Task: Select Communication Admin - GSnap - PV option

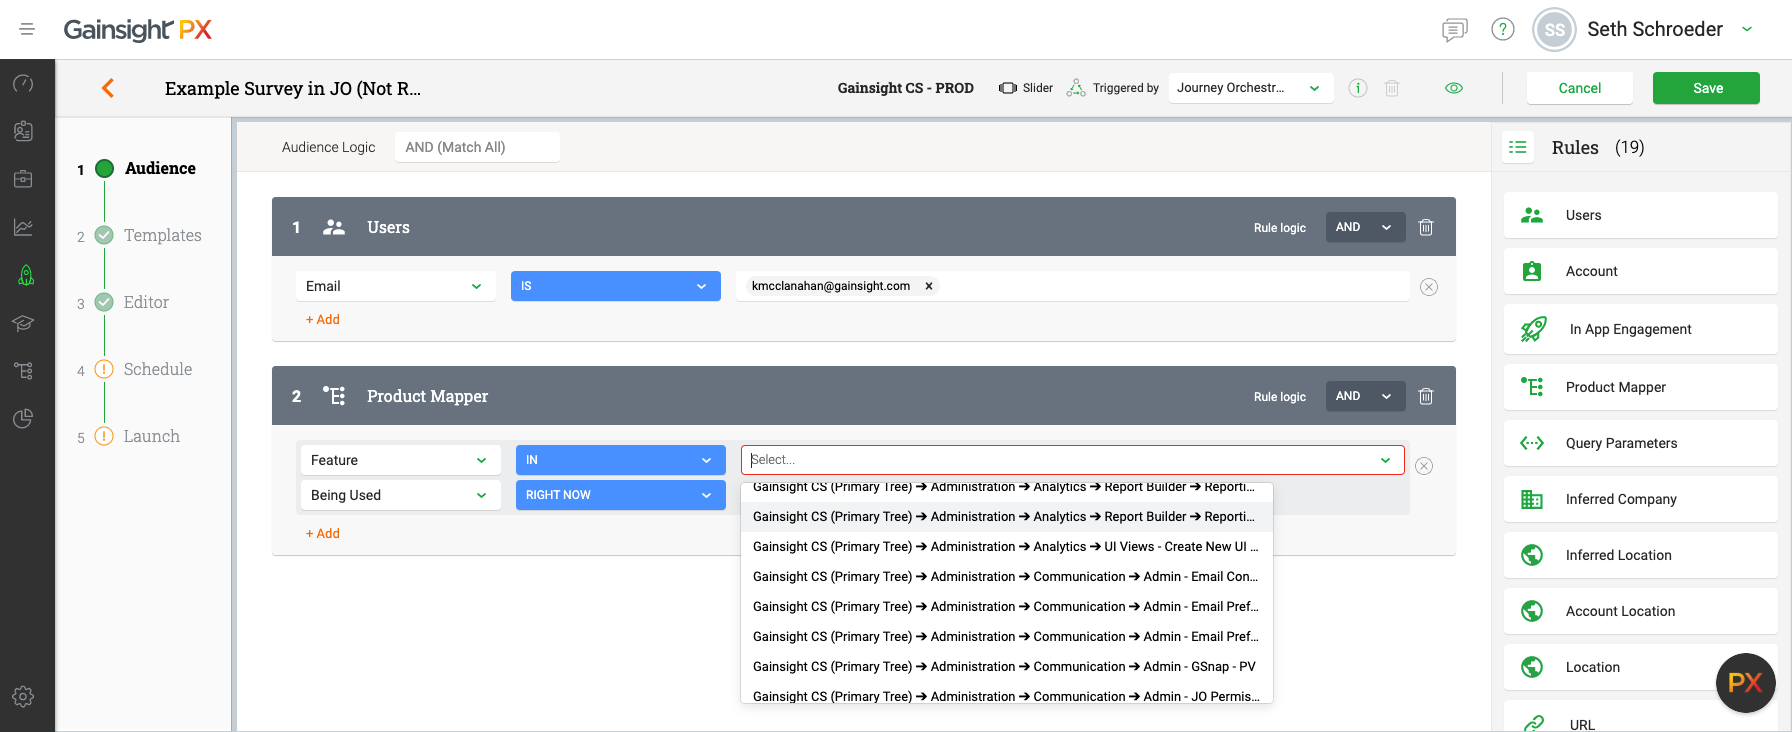Action: (x=1007, y=667)
